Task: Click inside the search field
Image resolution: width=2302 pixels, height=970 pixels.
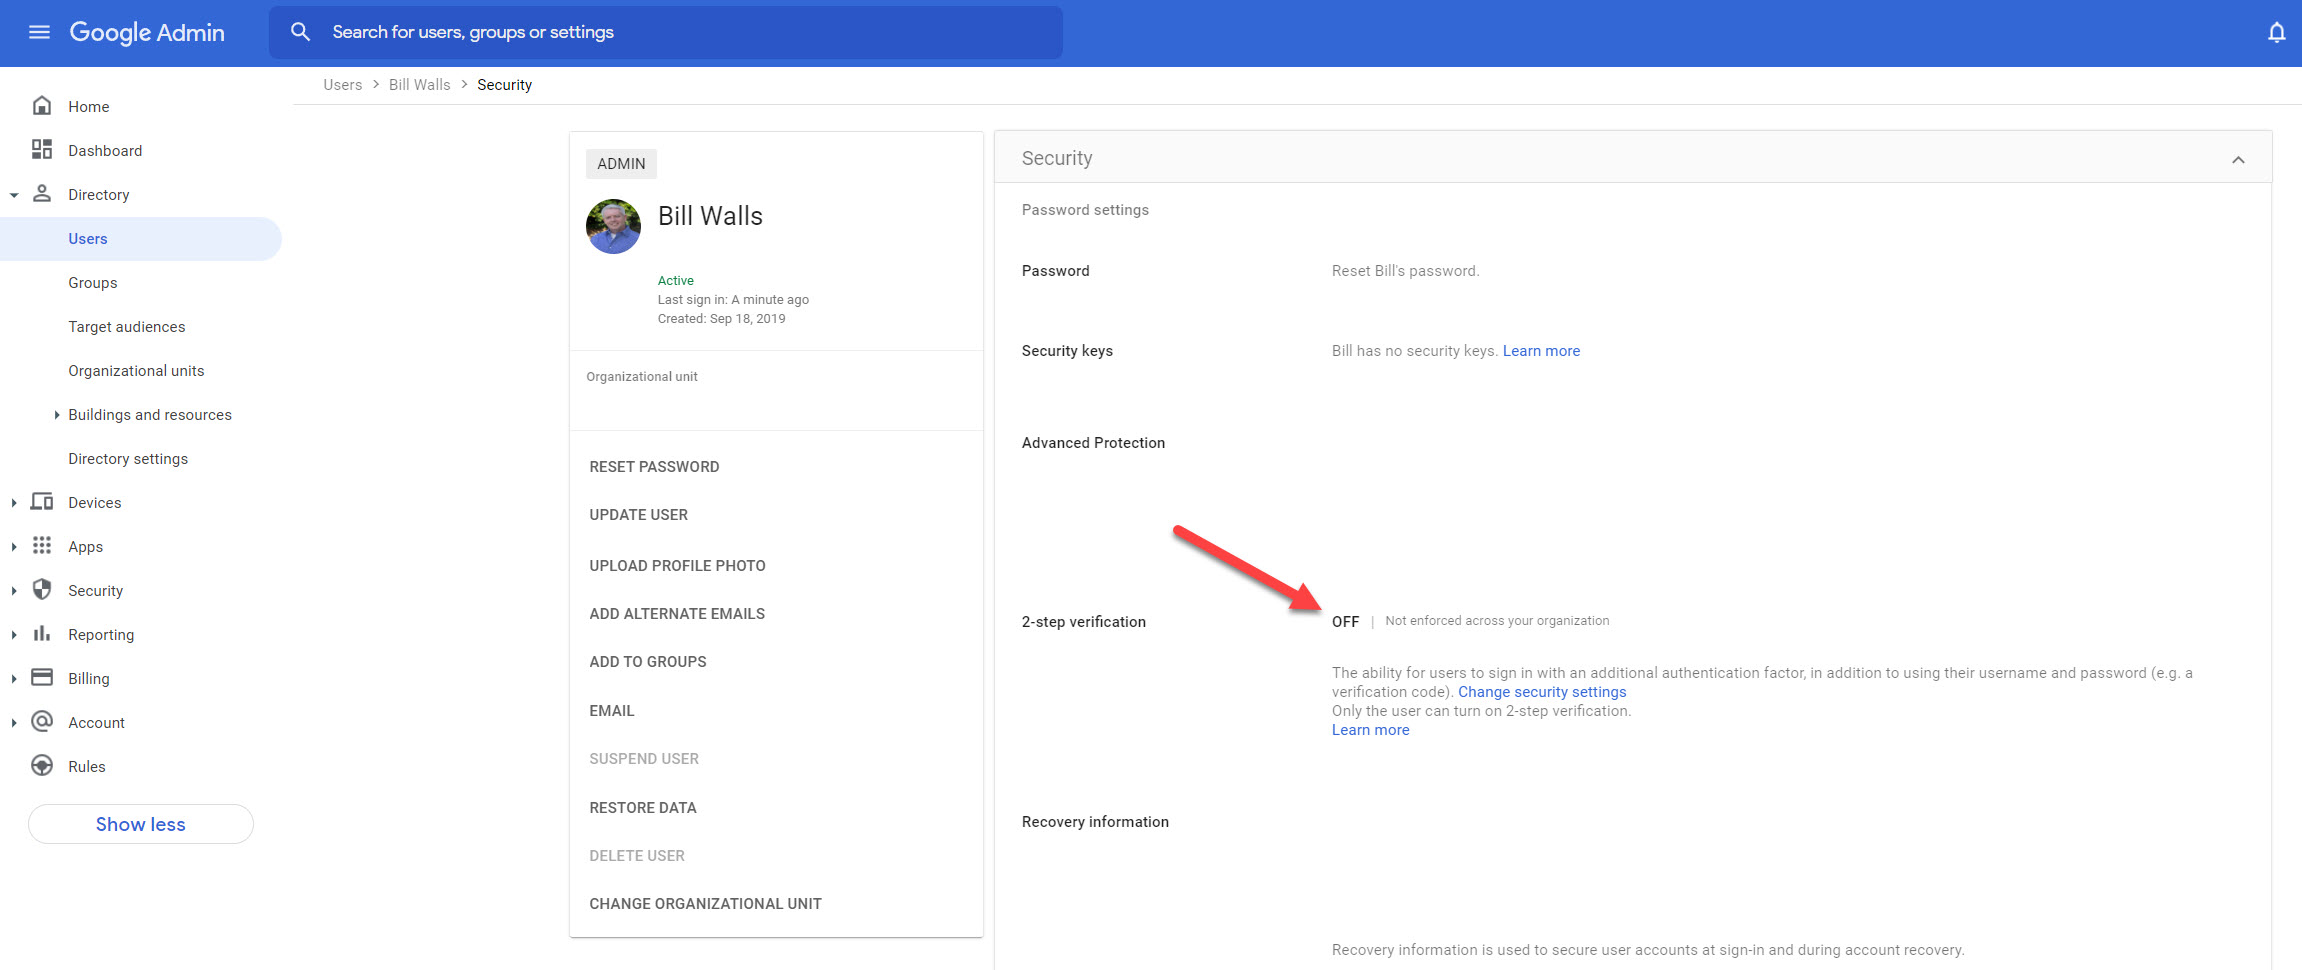Action: tap(660, 31)
